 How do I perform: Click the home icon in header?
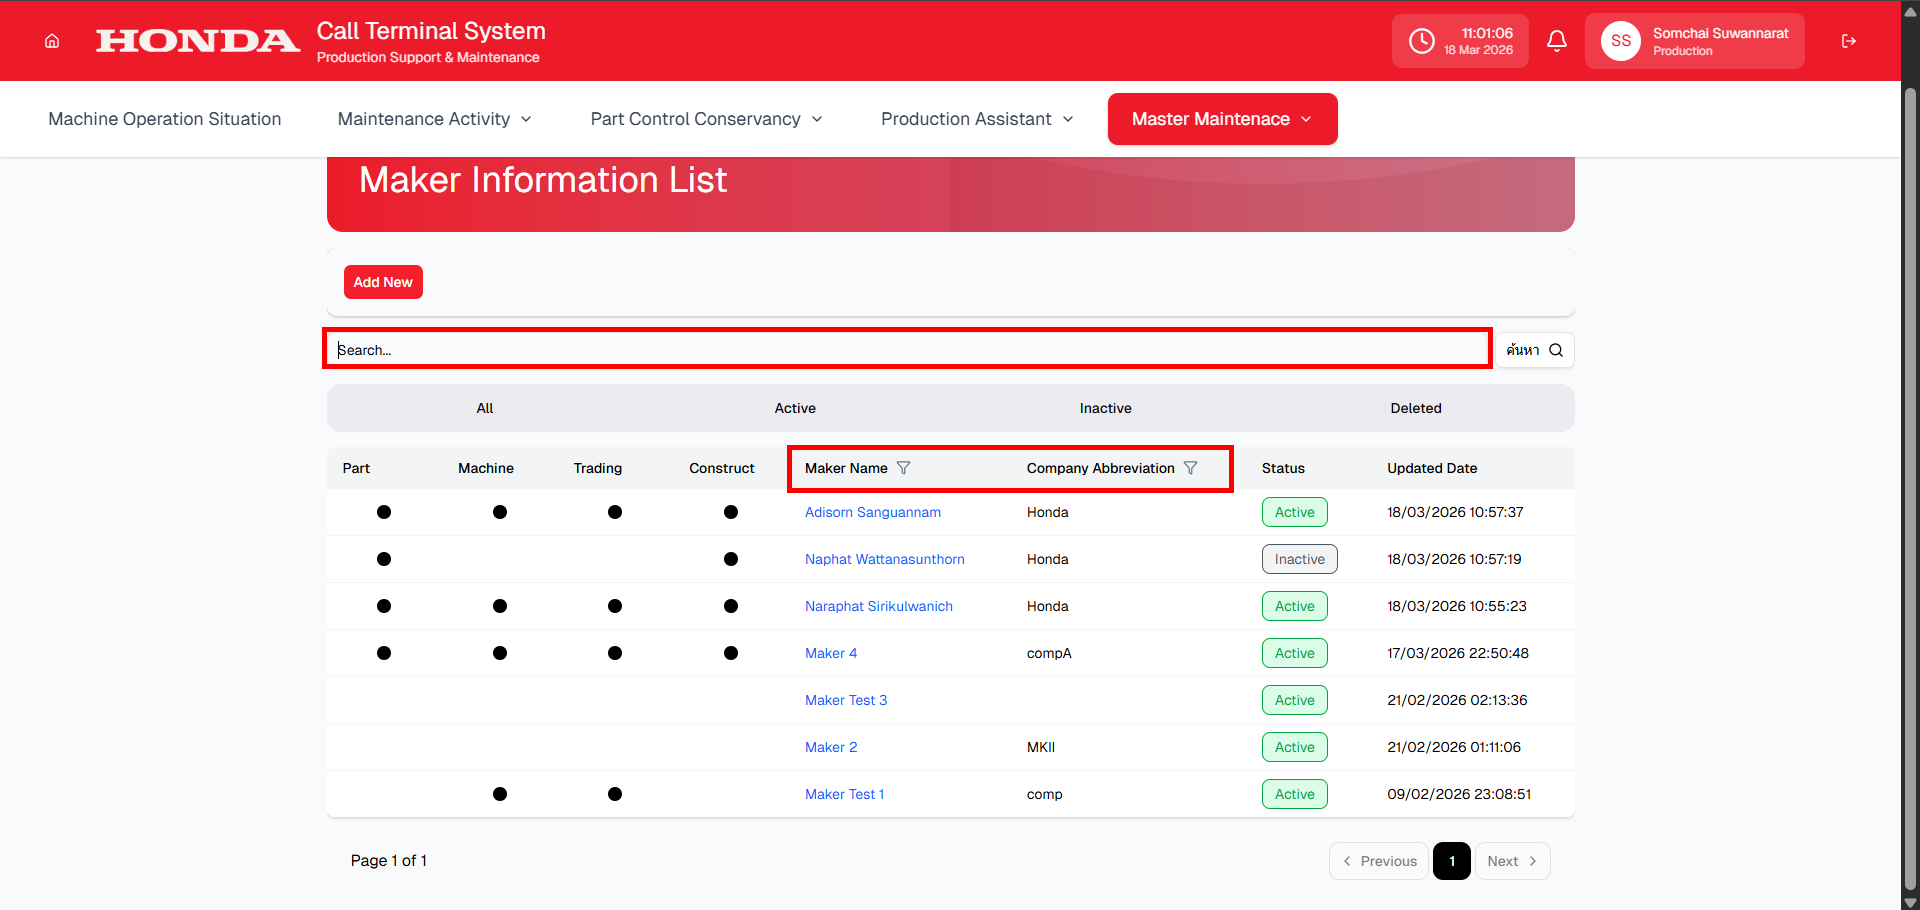click(52, 41)
